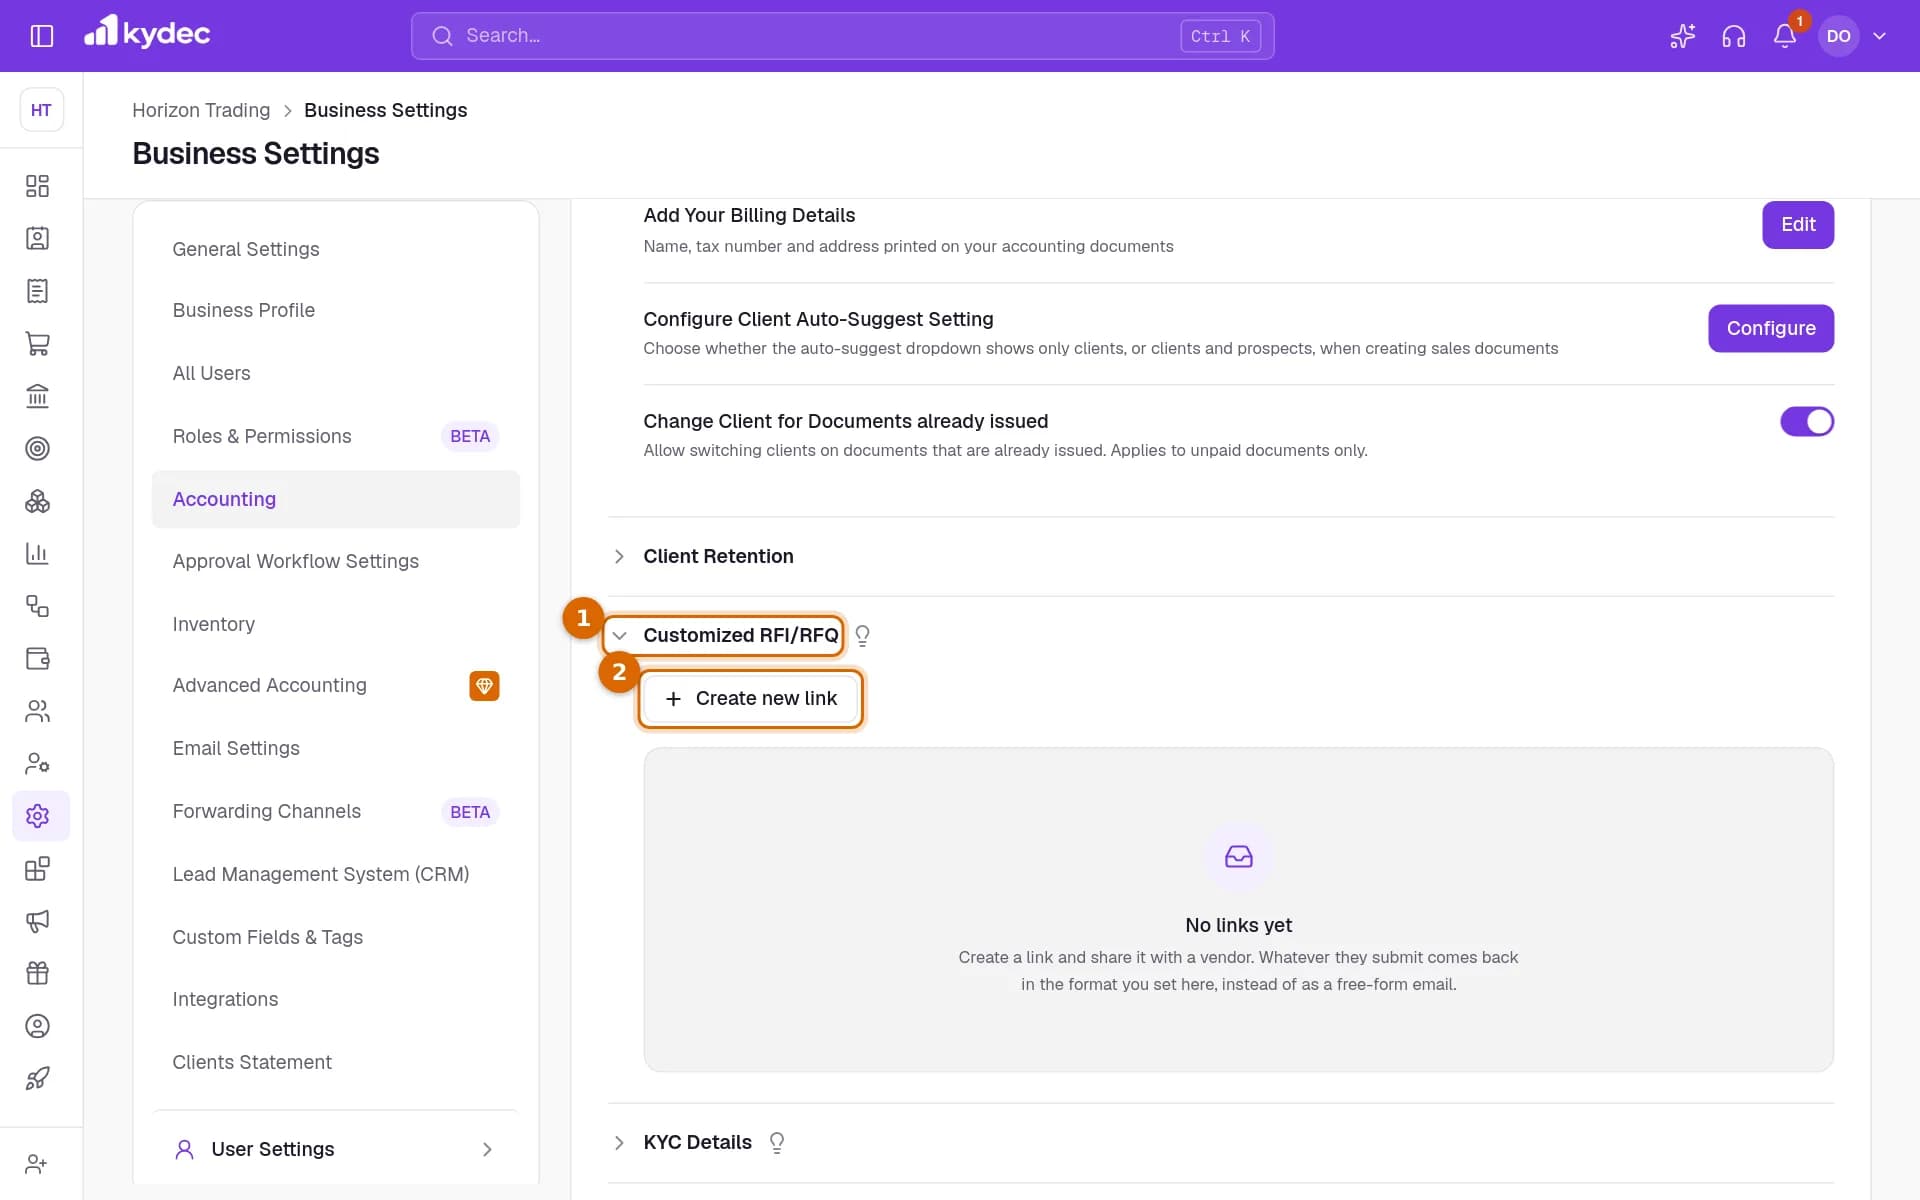Image resolution: width=1920 pixels, height=1200 pixels.
Task: Click the Ctrl K shortcut hint
Action: tap(1220, 36)
